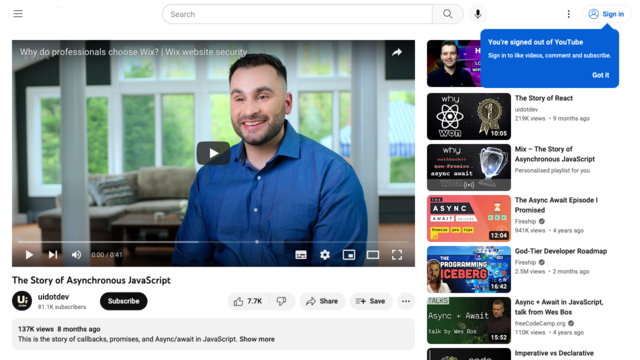
Task: Enable miniplayer mode
Action: [x=349, y=255]
